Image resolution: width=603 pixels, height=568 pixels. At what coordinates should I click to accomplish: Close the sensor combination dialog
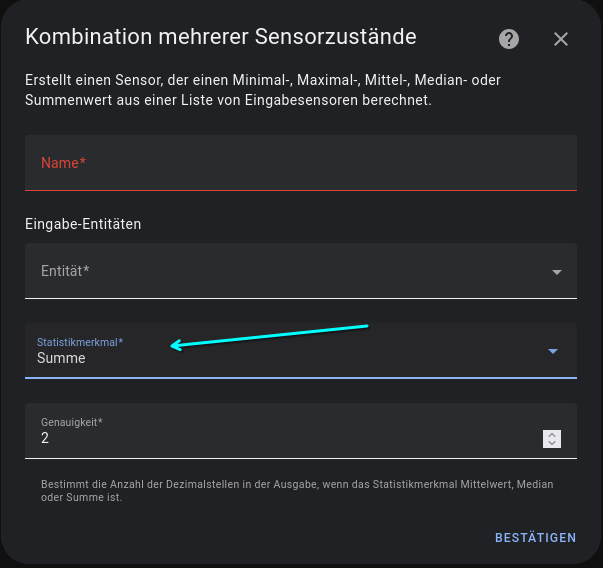pyautogui.click(x=561, y=39)
